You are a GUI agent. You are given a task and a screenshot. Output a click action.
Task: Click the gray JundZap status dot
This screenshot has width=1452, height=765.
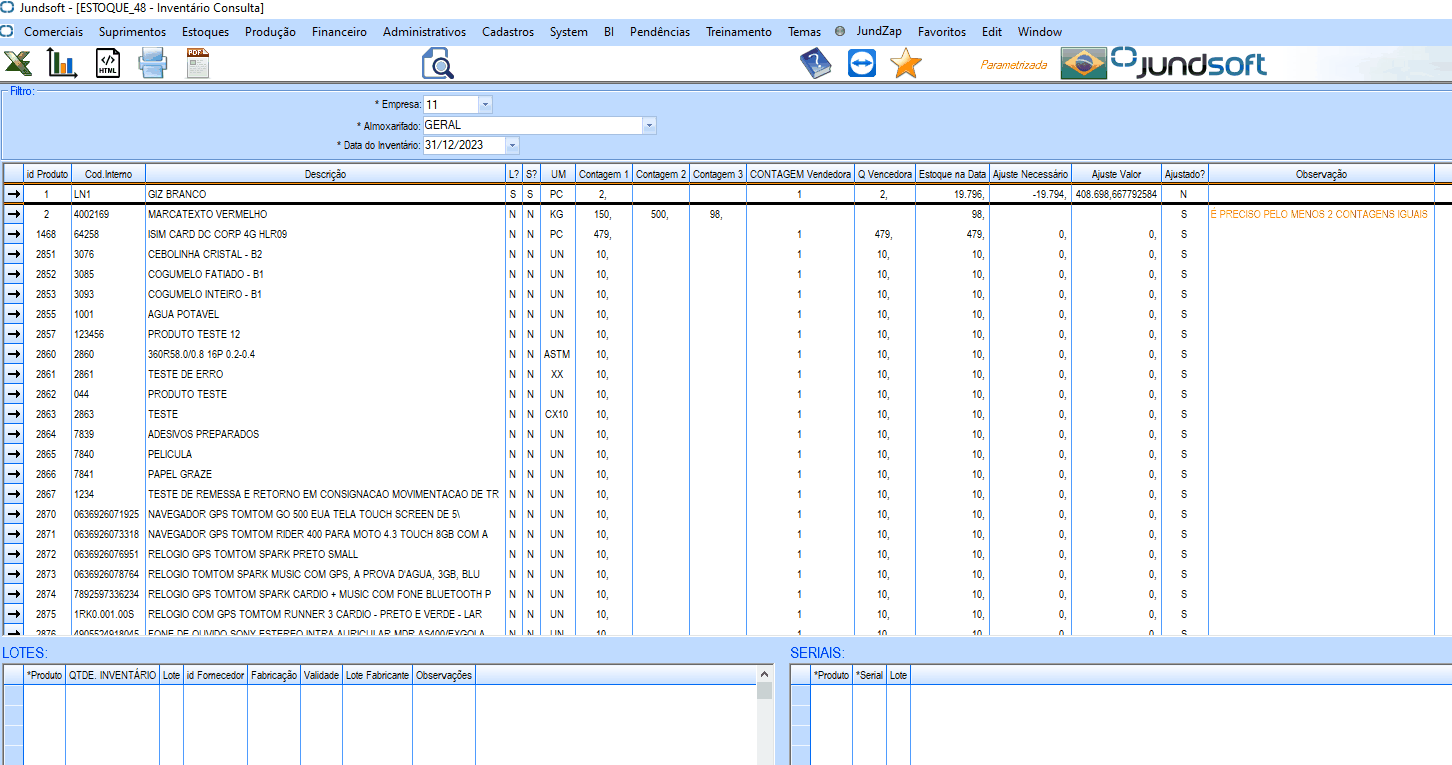click(840, 31)
